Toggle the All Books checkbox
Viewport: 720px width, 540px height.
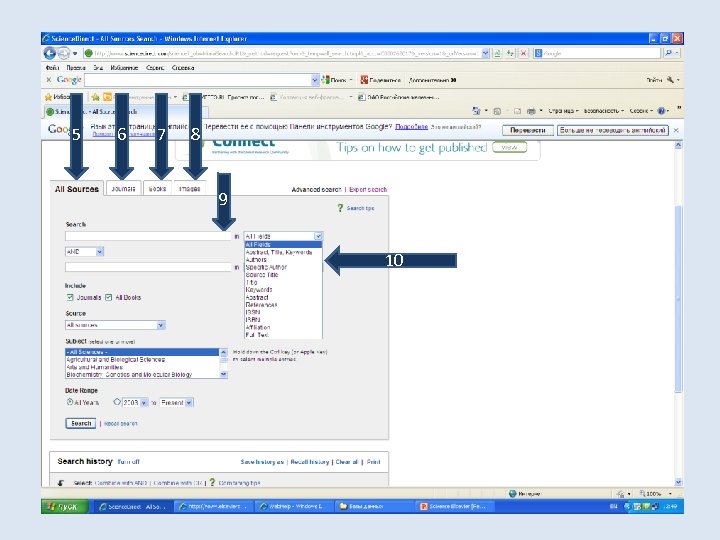click(108, 298)
